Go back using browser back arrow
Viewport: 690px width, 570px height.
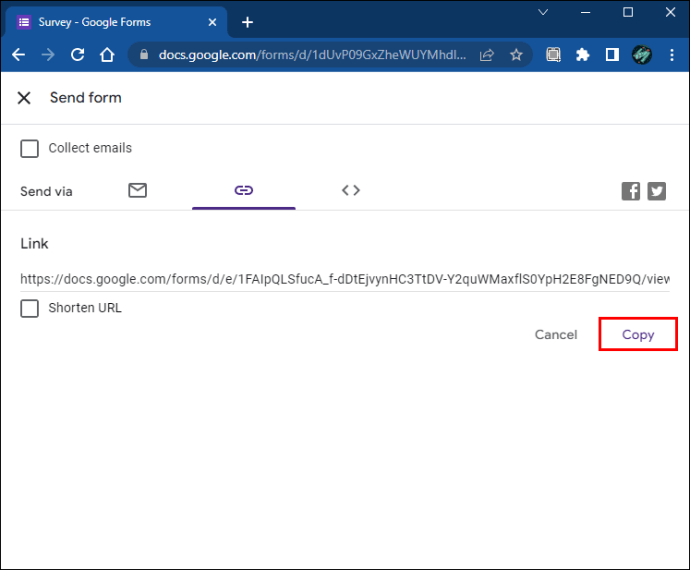pyautogui.click(x=18, y=55)
